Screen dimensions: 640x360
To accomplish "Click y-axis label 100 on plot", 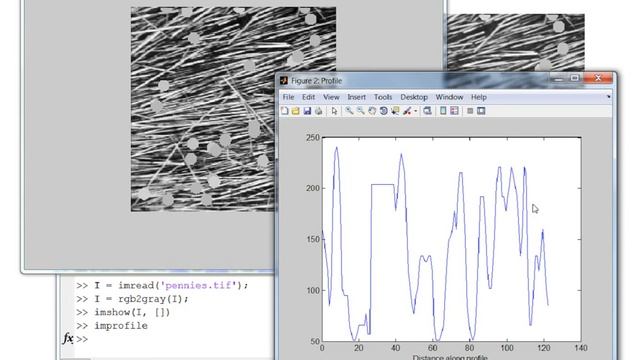I will coord(313,291).
